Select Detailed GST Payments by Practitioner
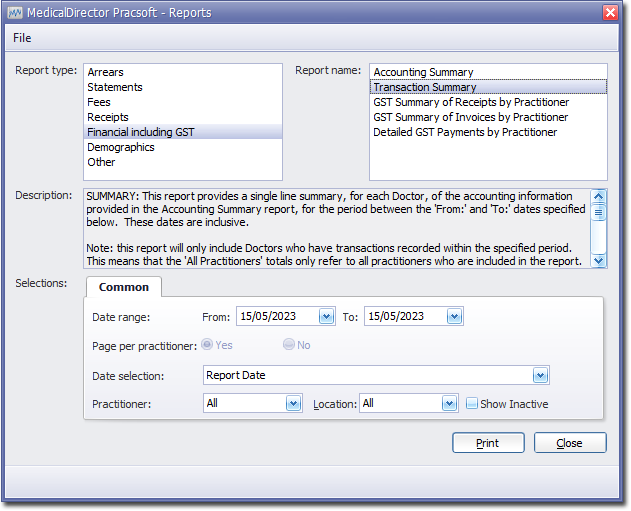 465,132
